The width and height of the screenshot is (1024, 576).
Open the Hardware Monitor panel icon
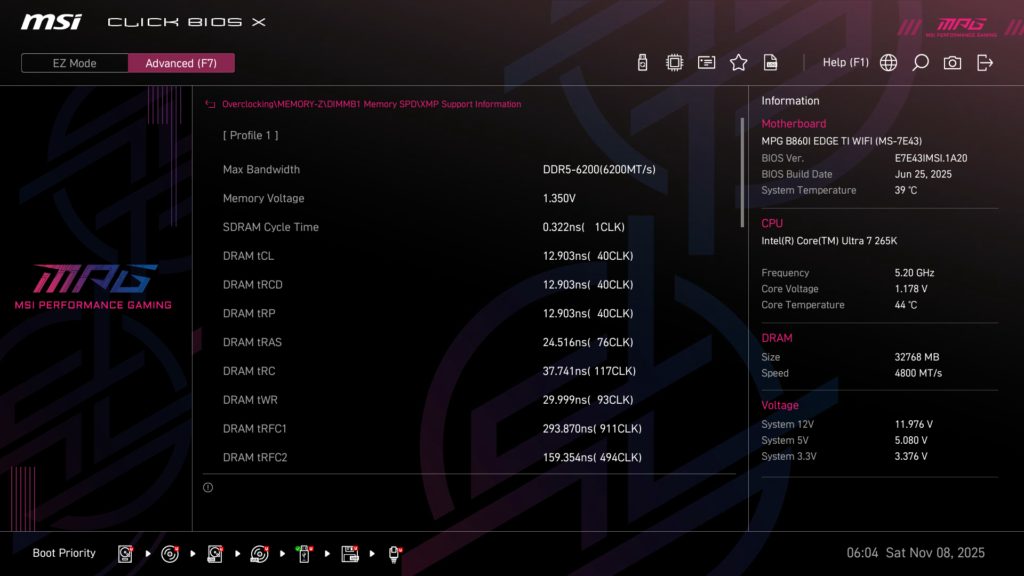706,61
